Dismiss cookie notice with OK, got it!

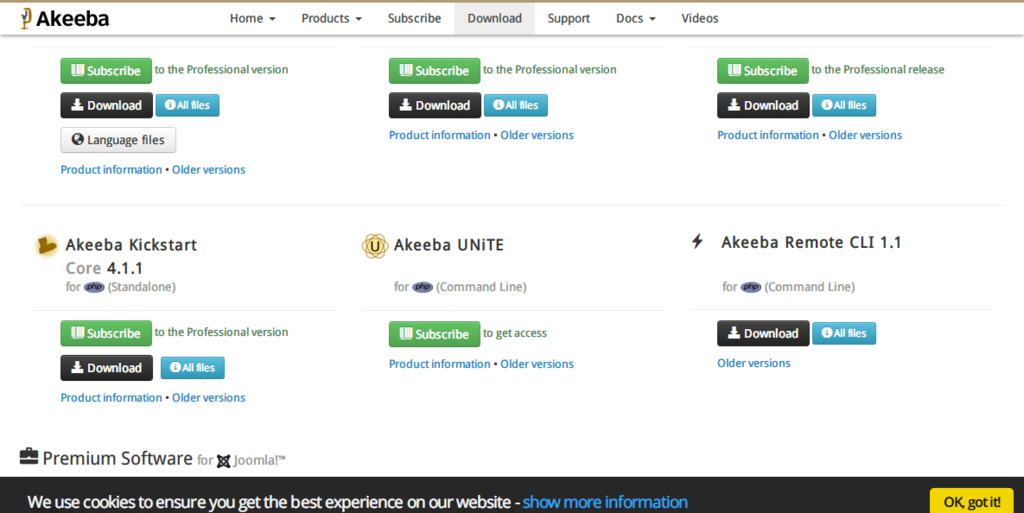[x=970, y=501]
